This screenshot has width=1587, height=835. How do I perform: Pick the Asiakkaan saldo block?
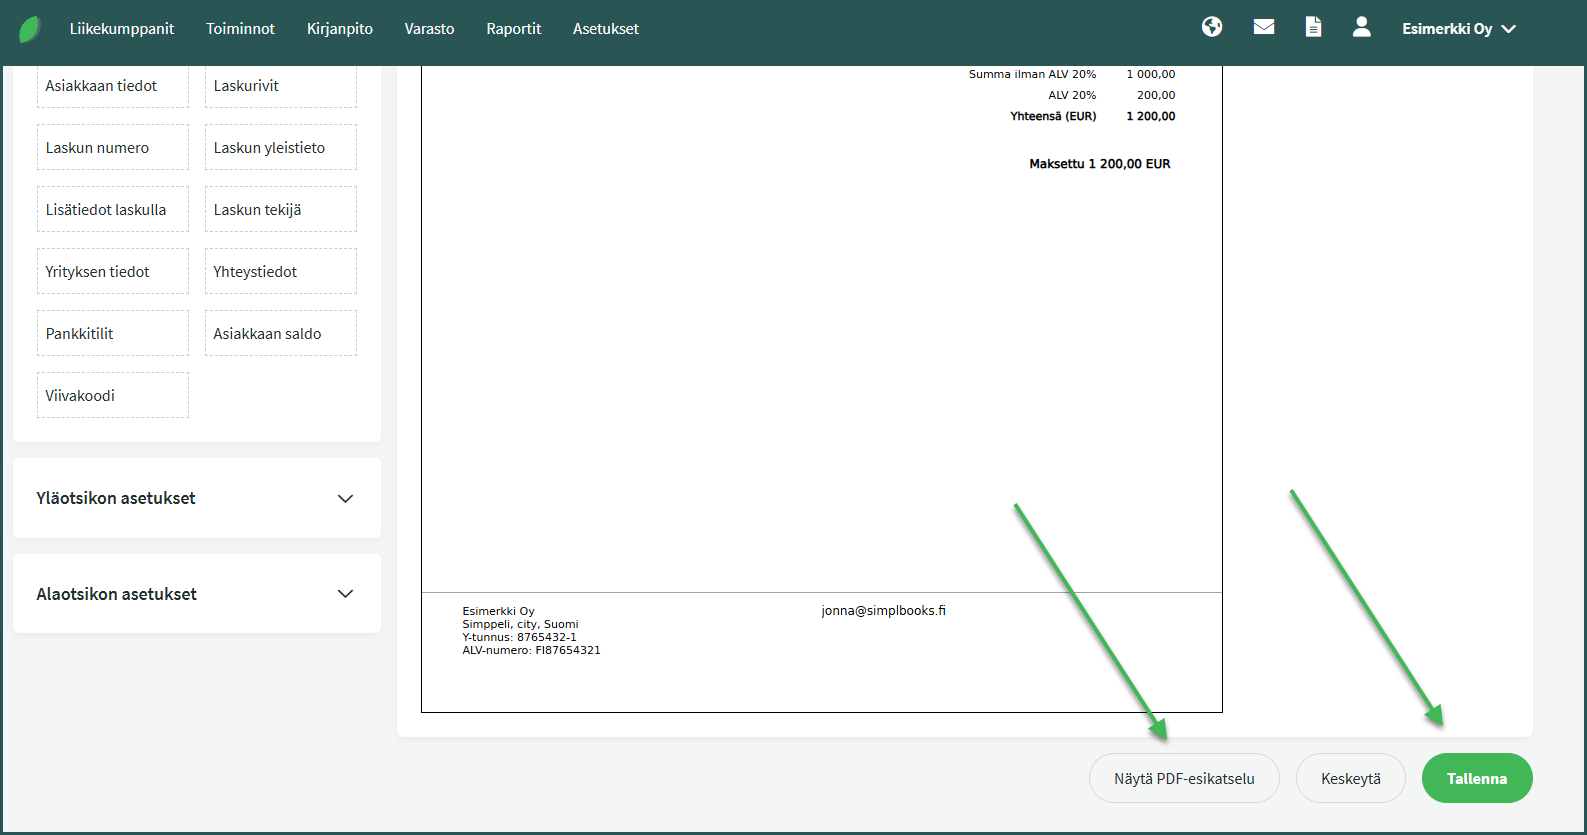coord(280,333)
